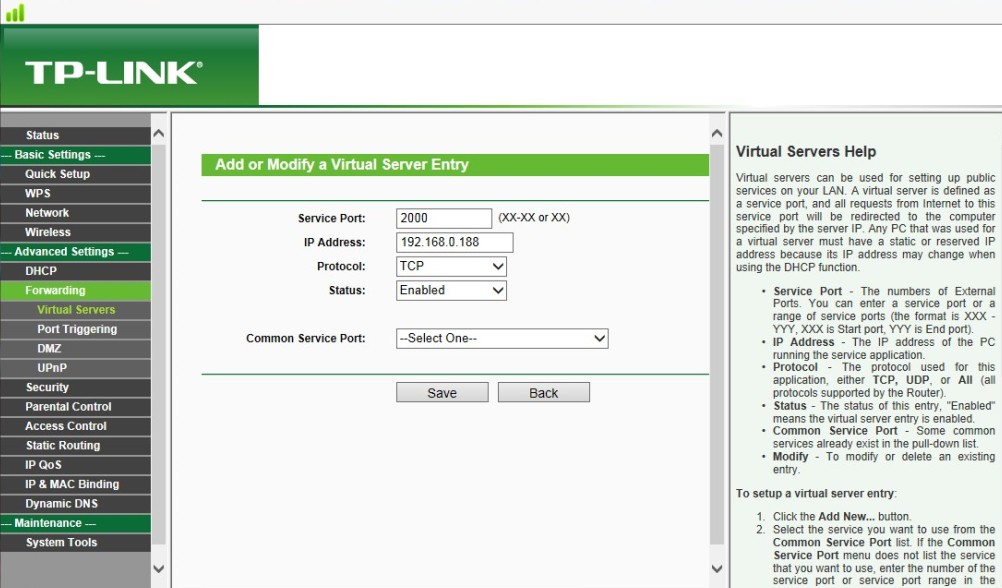1002x588 pixels.
Task: Open the Protocol dropdown
Action: 451,267
